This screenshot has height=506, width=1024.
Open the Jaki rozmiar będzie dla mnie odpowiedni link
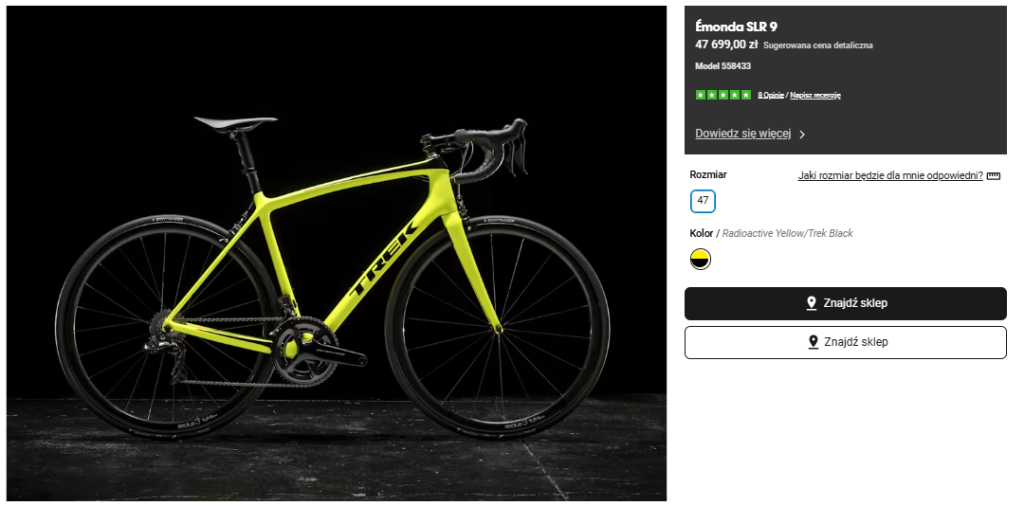click(x=890, y=176)
